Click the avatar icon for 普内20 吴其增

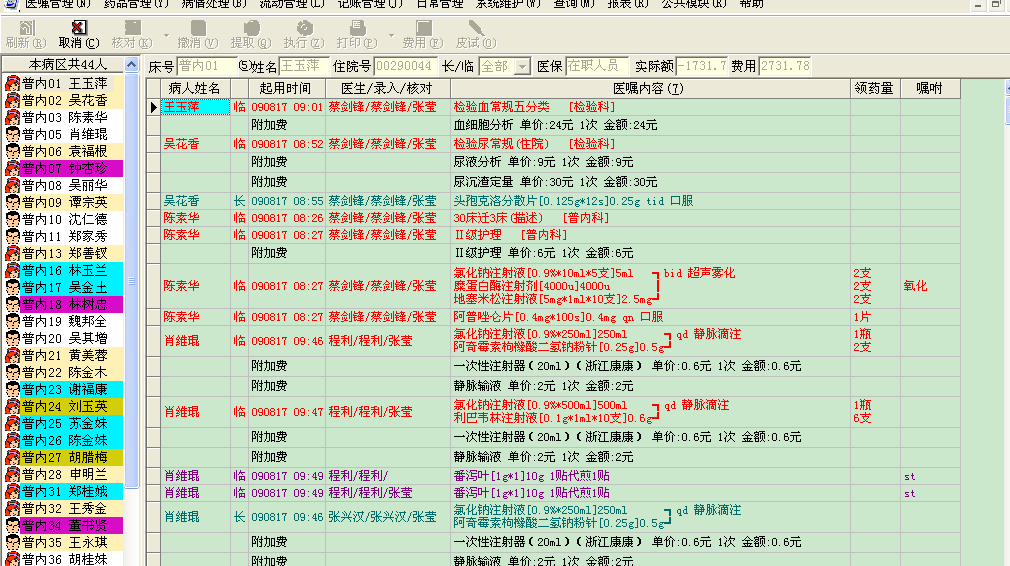coord(12,339)
